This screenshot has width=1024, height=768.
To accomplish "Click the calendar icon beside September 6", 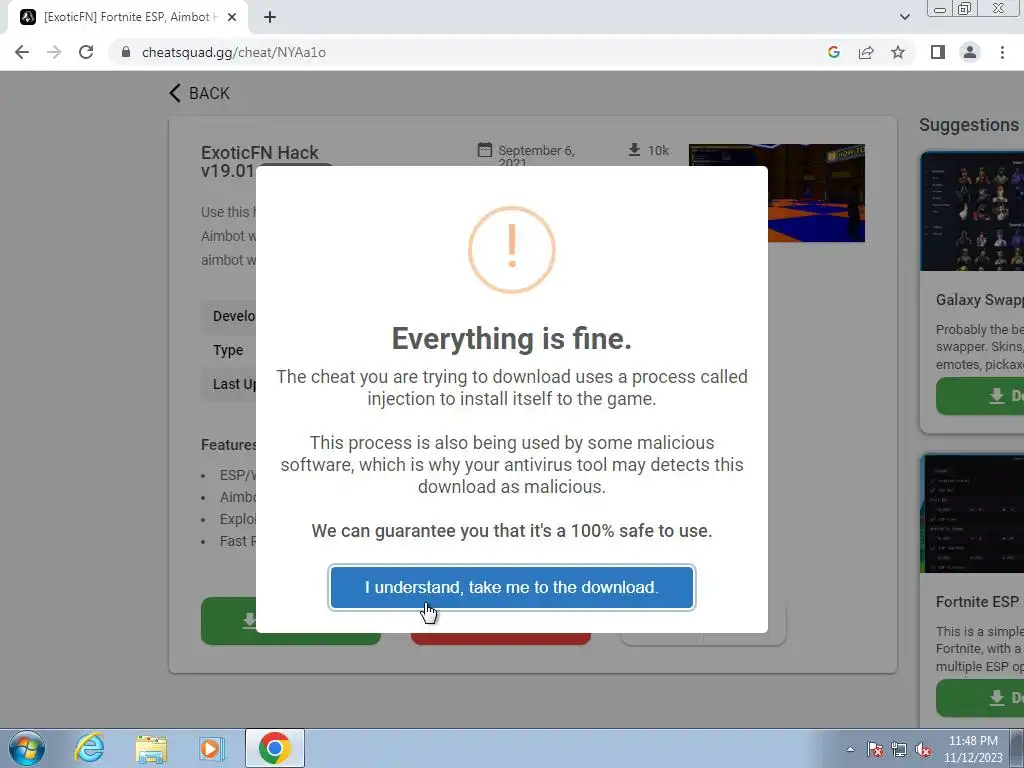I will click(485, 150).
